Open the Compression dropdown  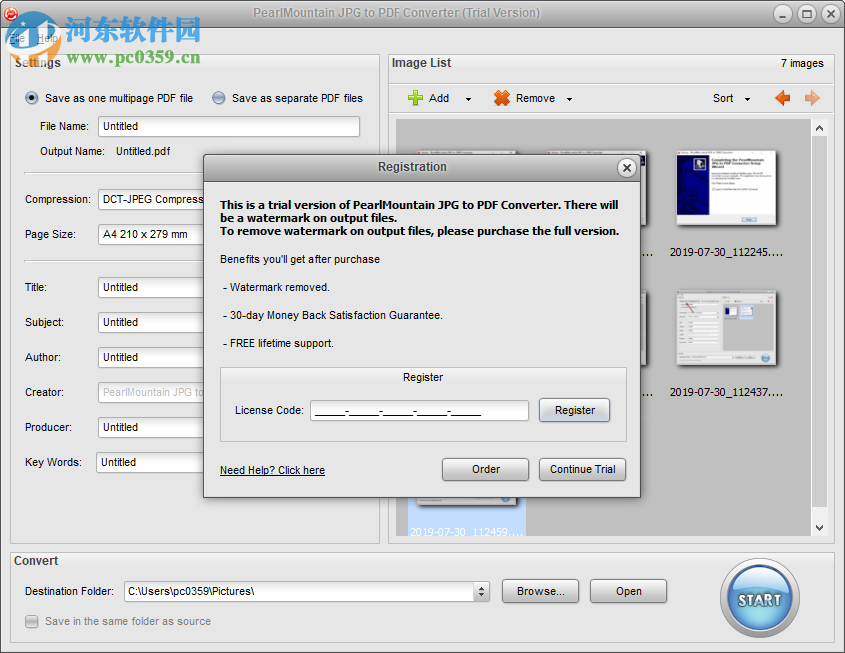[151, 199]
